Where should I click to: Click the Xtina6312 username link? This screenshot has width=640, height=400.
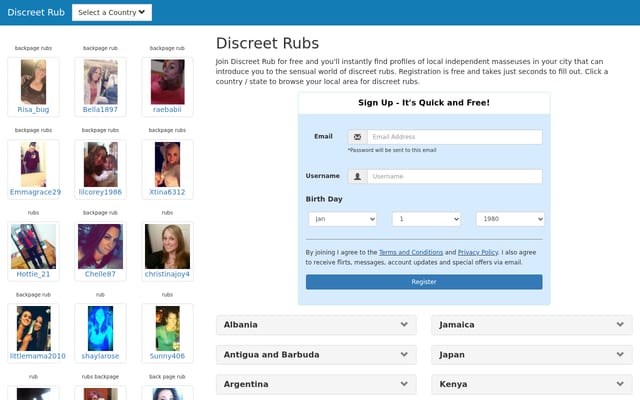(x=167, y=192)
